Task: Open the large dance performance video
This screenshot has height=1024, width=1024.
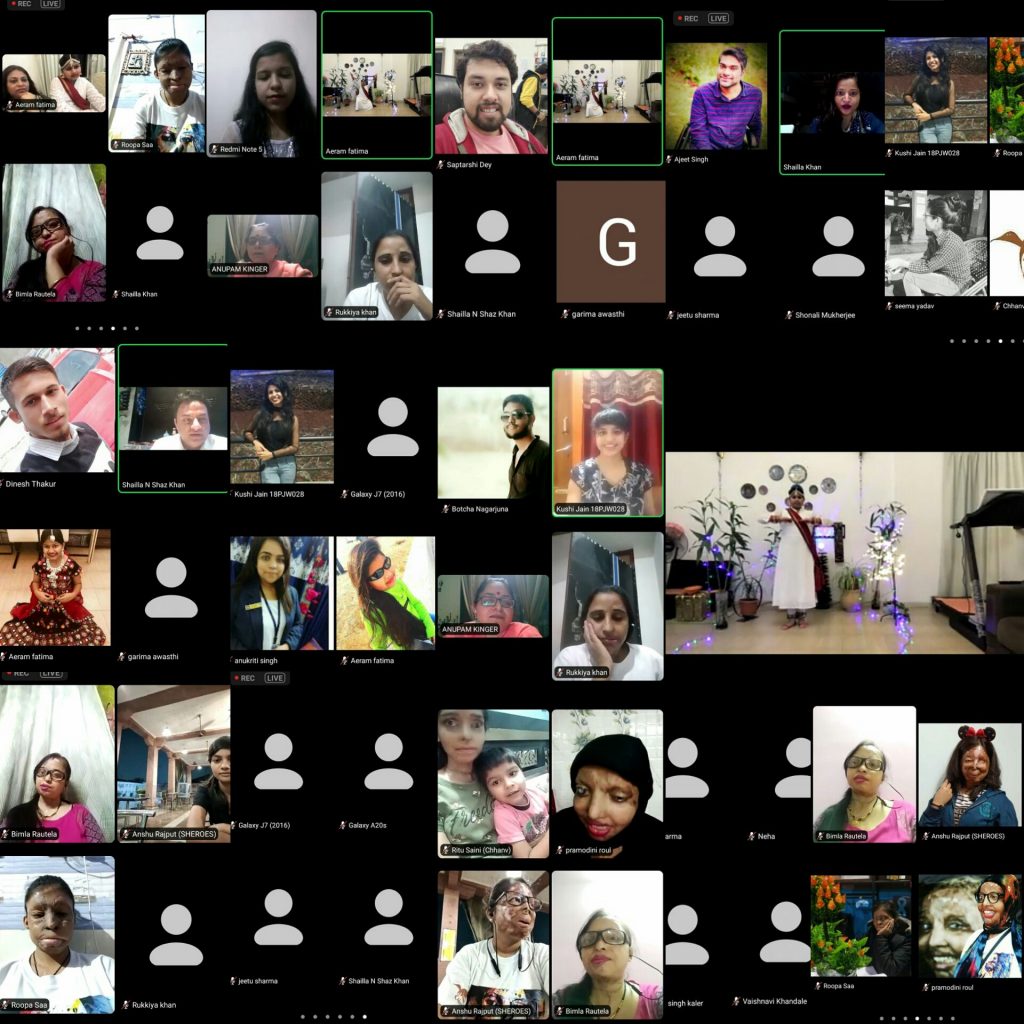Action: 844,552
